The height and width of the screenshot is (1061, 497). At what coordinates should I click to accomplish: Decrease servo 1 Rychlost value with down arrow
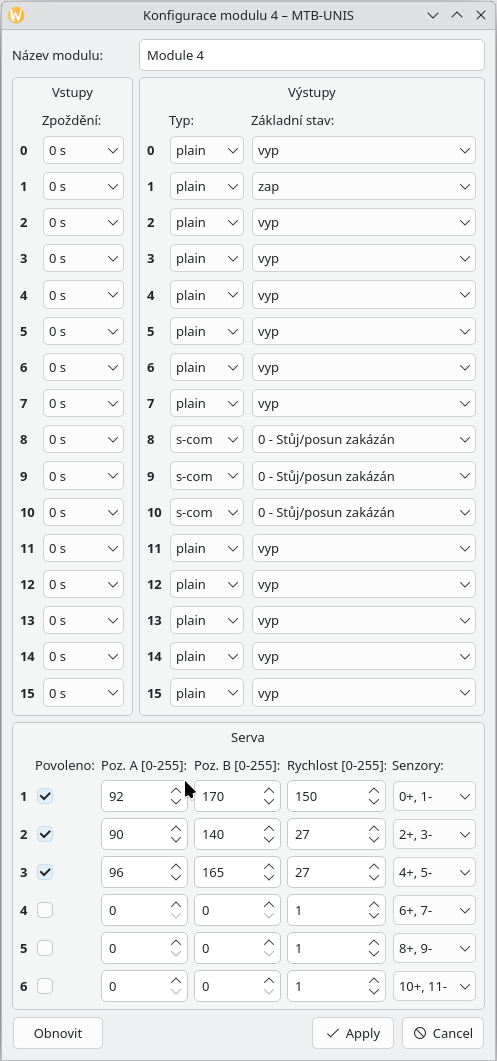coord(374,803)
